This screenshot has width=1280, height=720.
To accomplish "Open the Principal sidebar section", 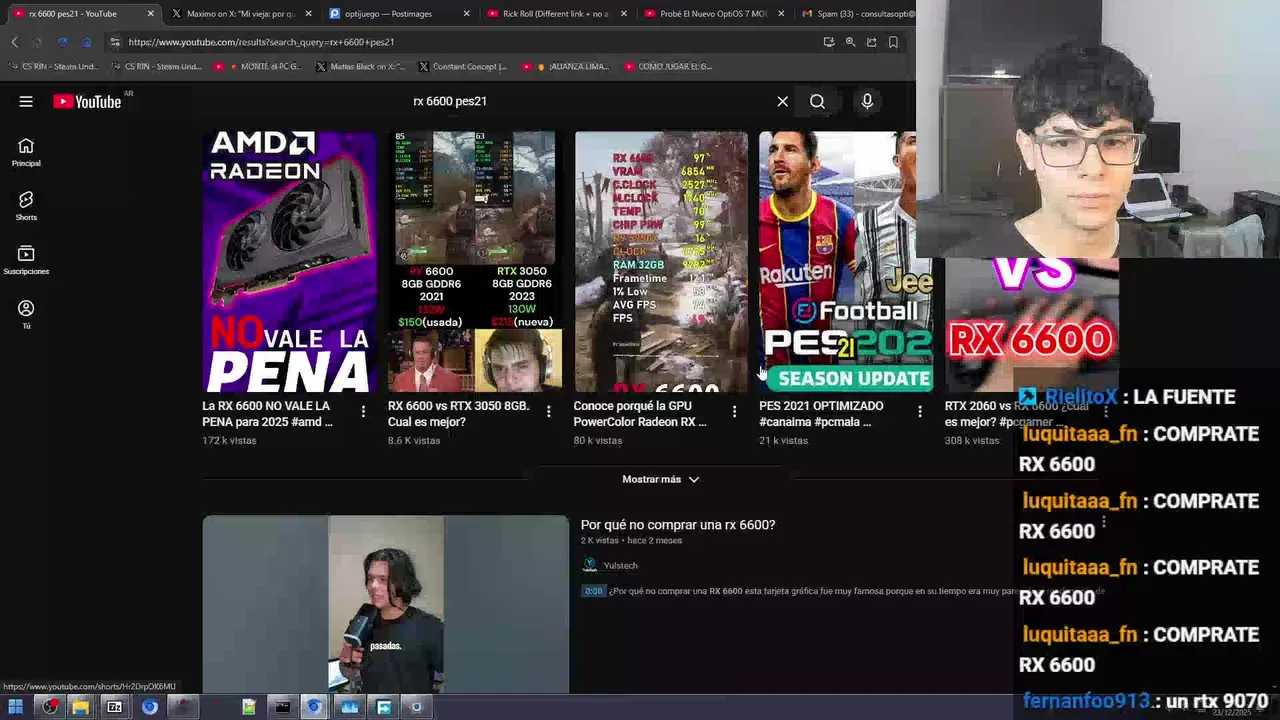I will point(26,153).
